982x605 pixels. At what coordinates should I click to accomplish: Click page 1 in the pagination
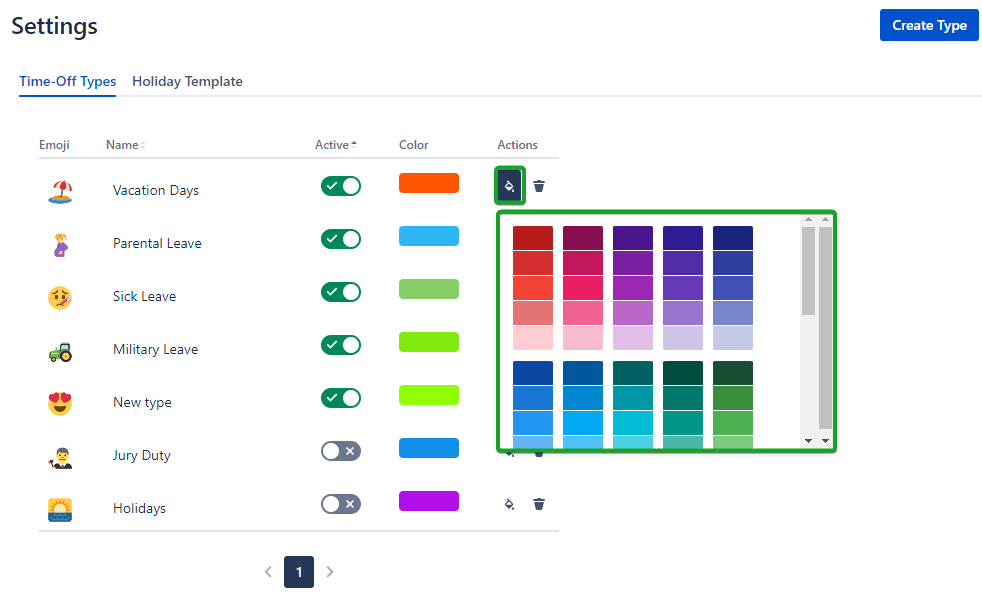(299, 572)
